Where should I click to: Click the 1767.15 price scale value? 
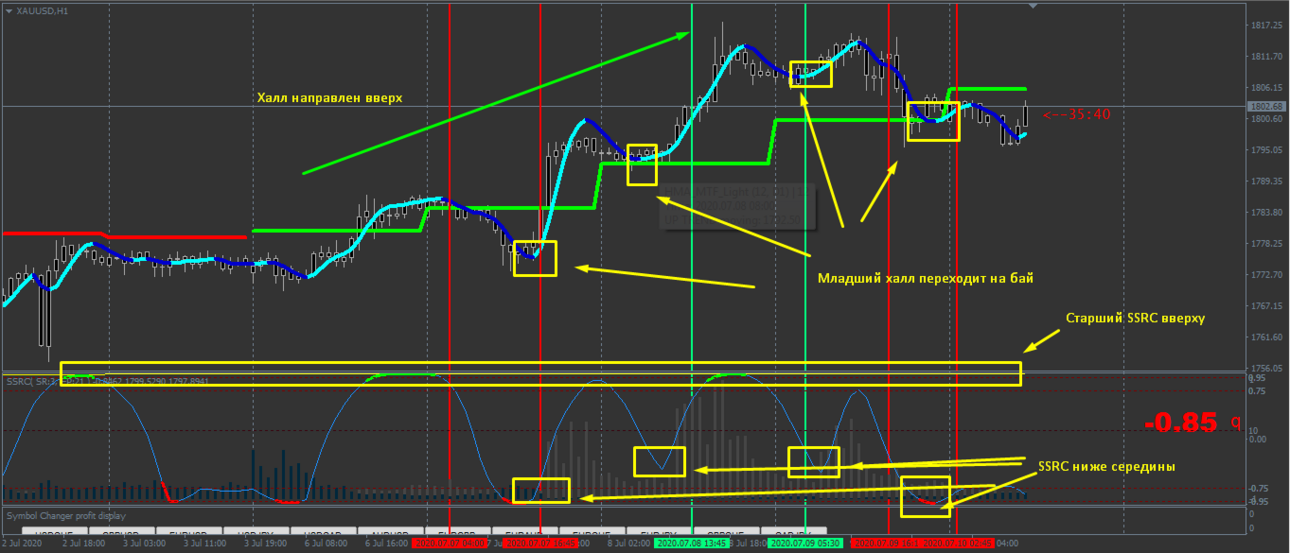tap(1265, 306)
